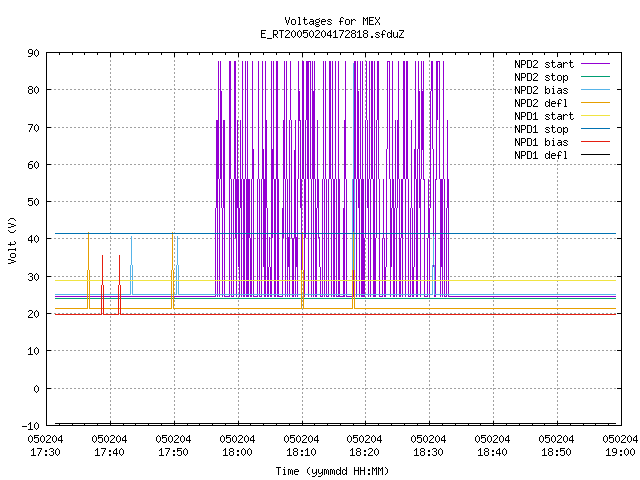Viewport: 640px width, 480px height.
Task: Click the x-axis tick label 17:40
Action: point(109,453)
